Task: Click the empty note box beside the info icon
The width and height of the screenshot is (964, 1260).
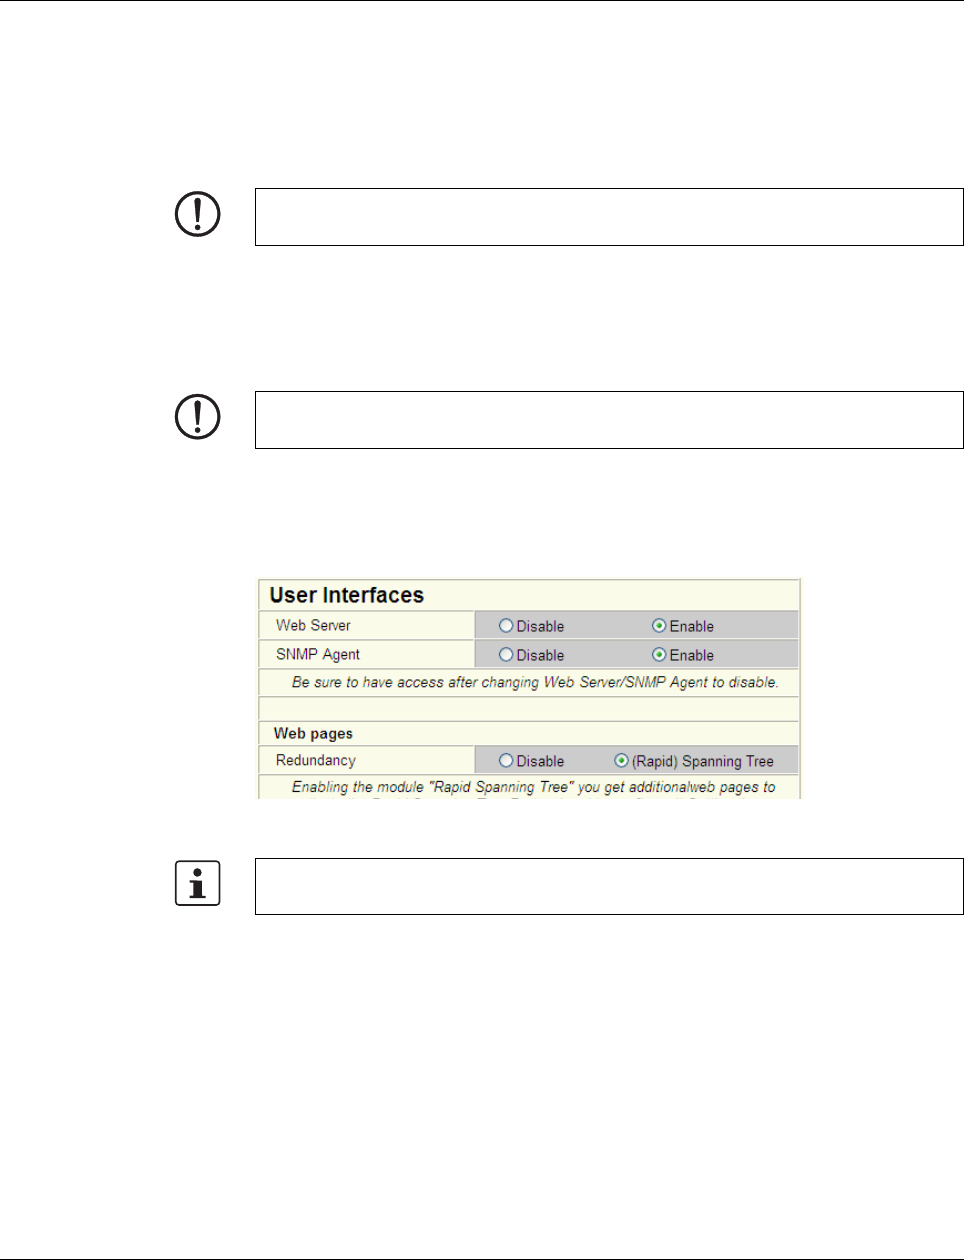Action: point(608,886)
